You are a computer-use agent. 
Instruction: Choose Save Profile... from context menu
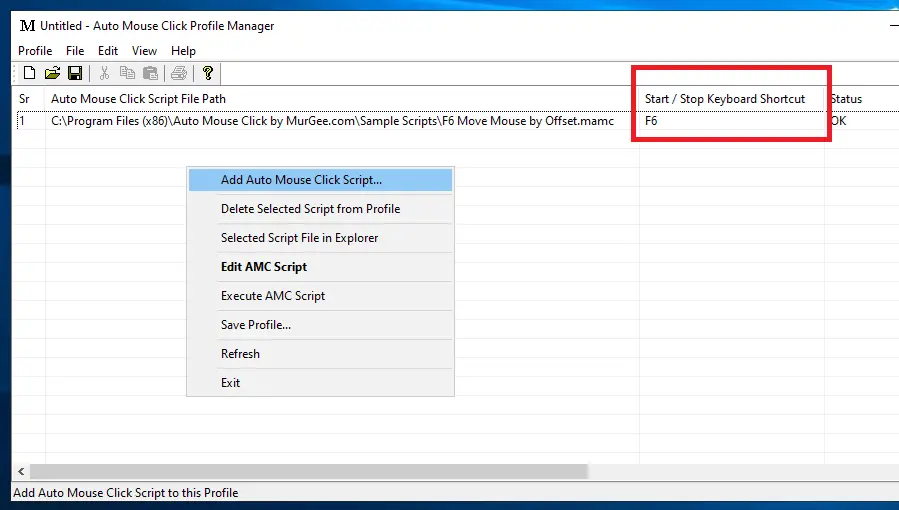click(x=320, y=325)
